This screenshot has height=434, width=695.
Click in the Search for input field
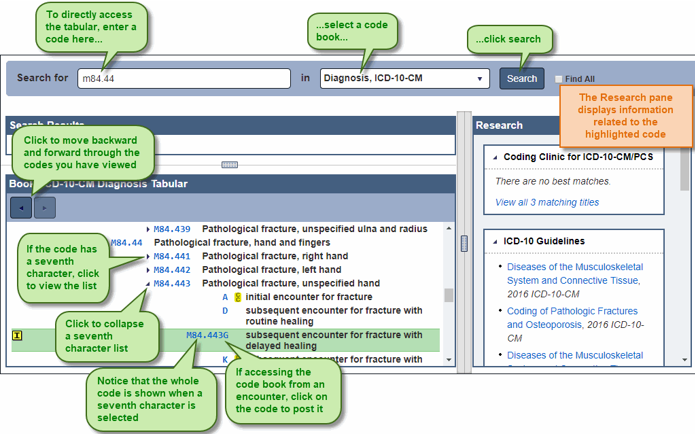point(184,78)
